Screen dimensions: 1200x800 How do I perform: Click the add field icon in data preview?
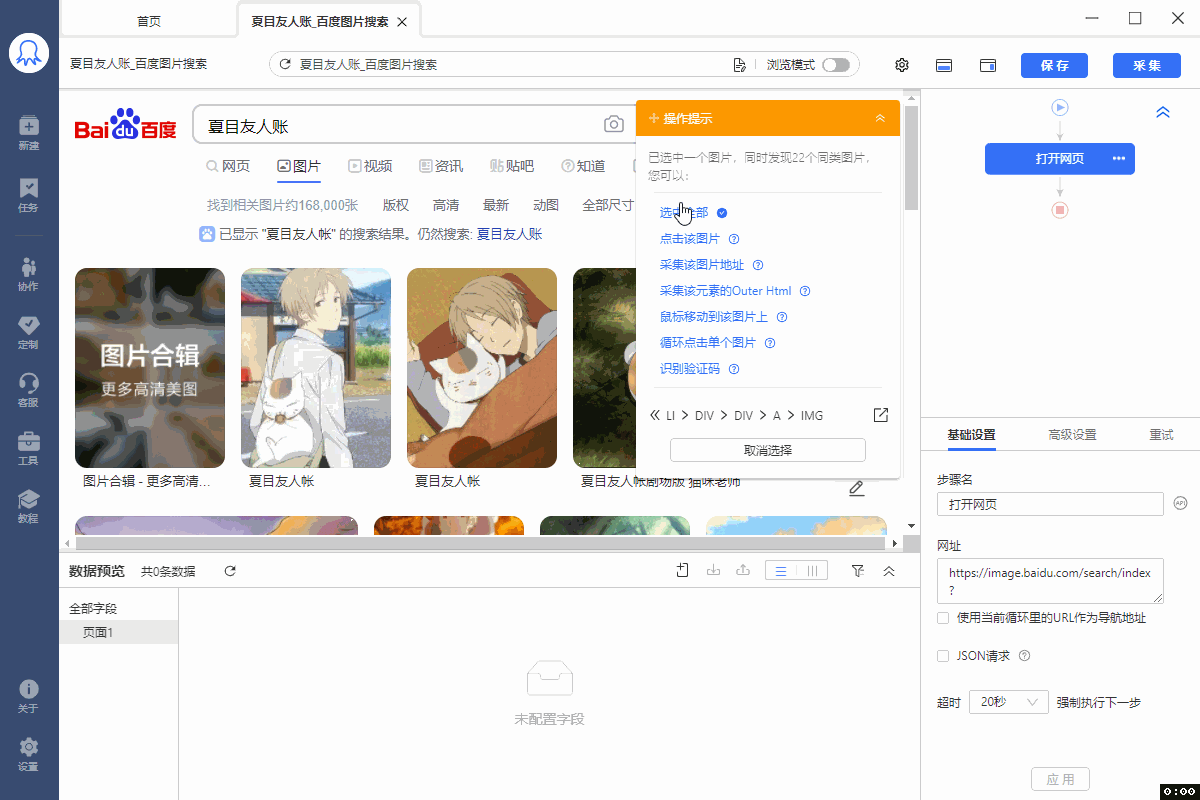[683, 570]
